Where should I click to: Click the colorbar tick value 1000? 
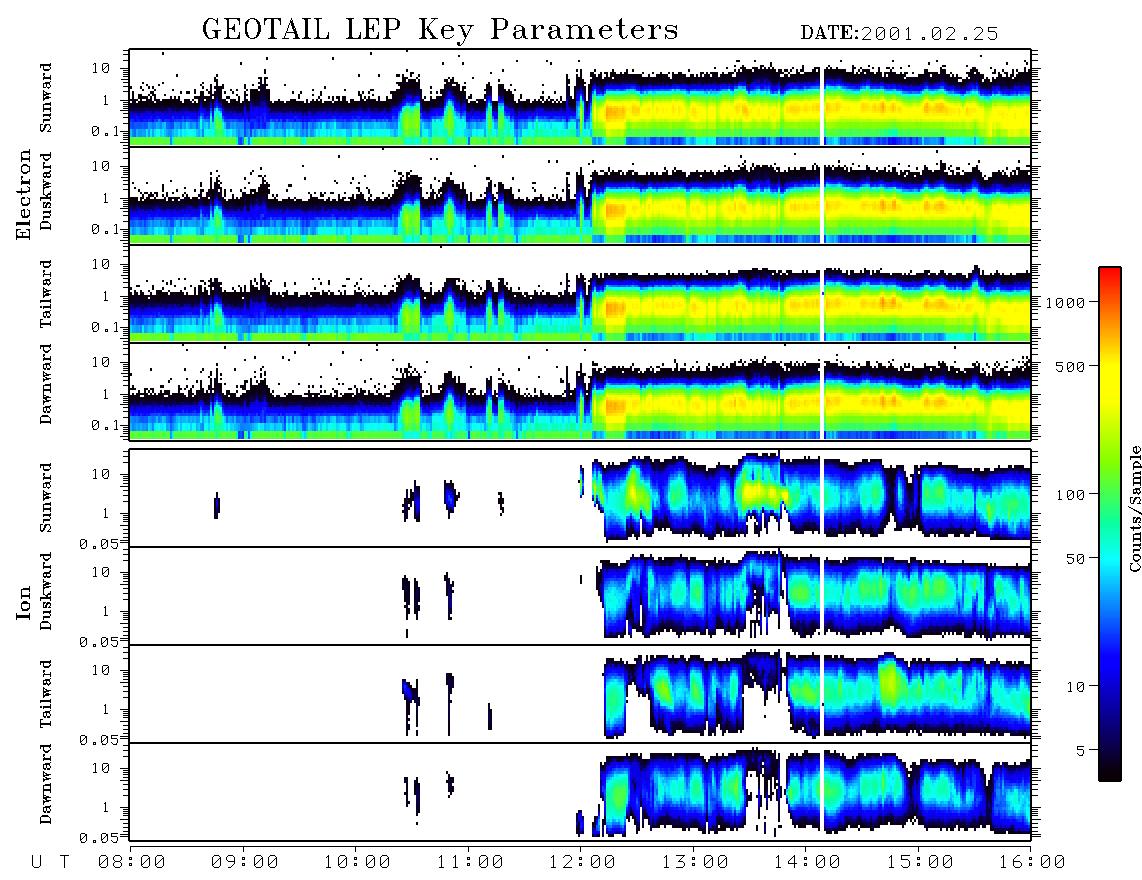(x=1065, y=302)
